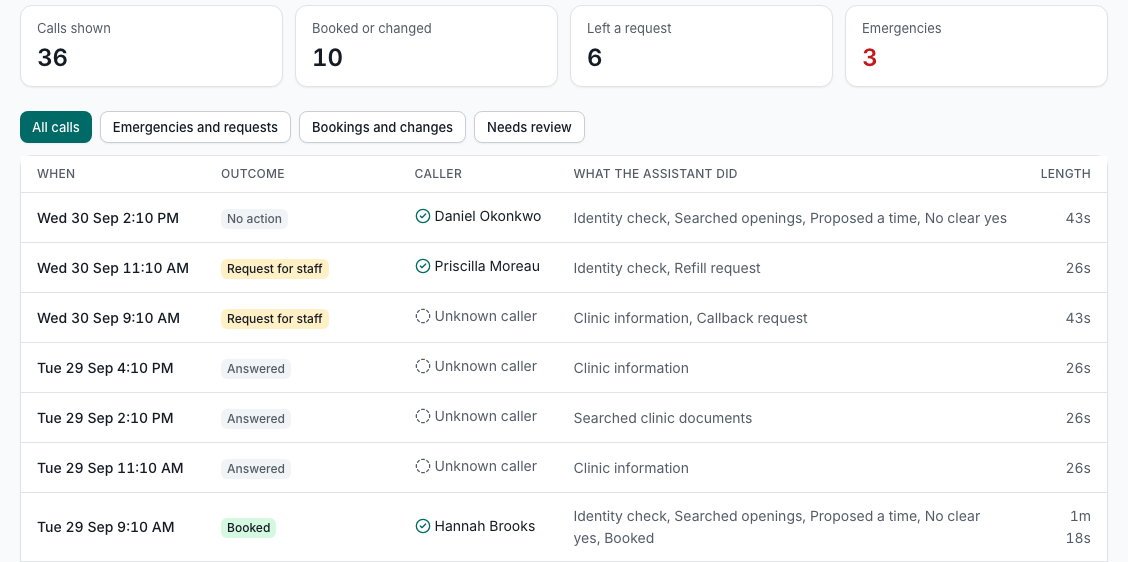Click Identity check, Refill request description
This screenshot has height=562, width=1128.
tap(667, 268)
